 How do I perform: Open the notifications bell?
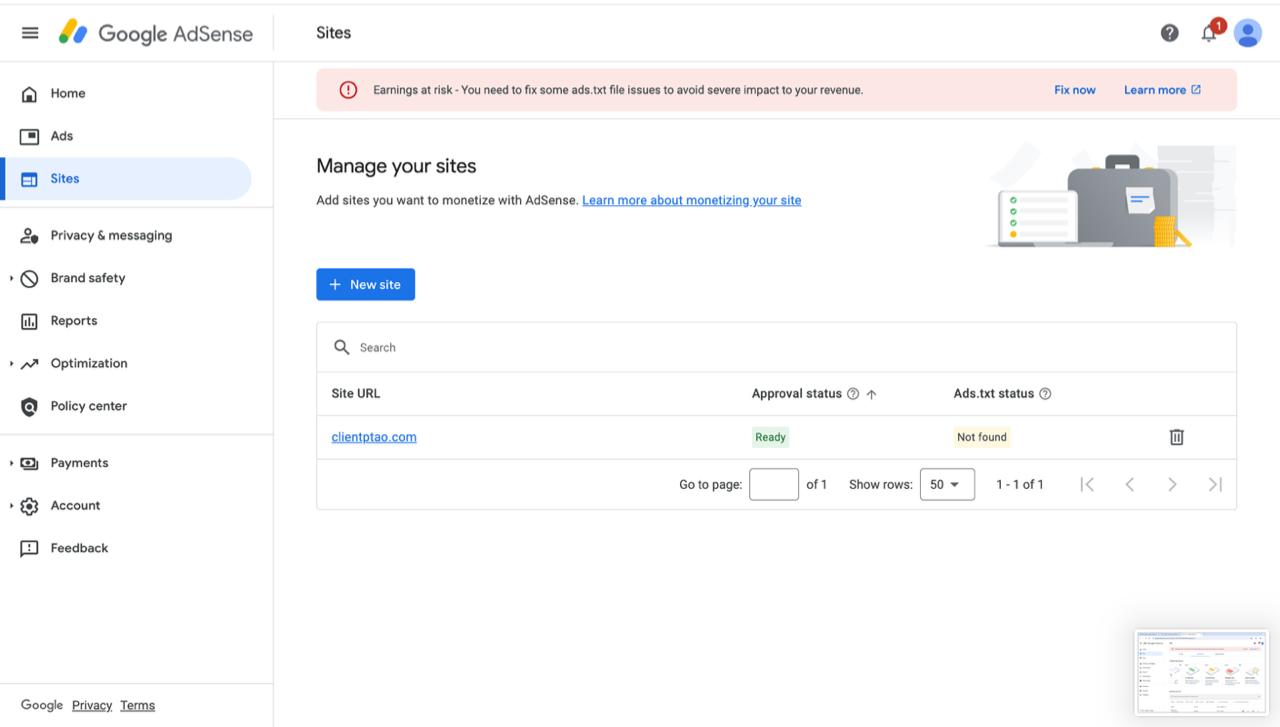click(x=1210, y=32)
